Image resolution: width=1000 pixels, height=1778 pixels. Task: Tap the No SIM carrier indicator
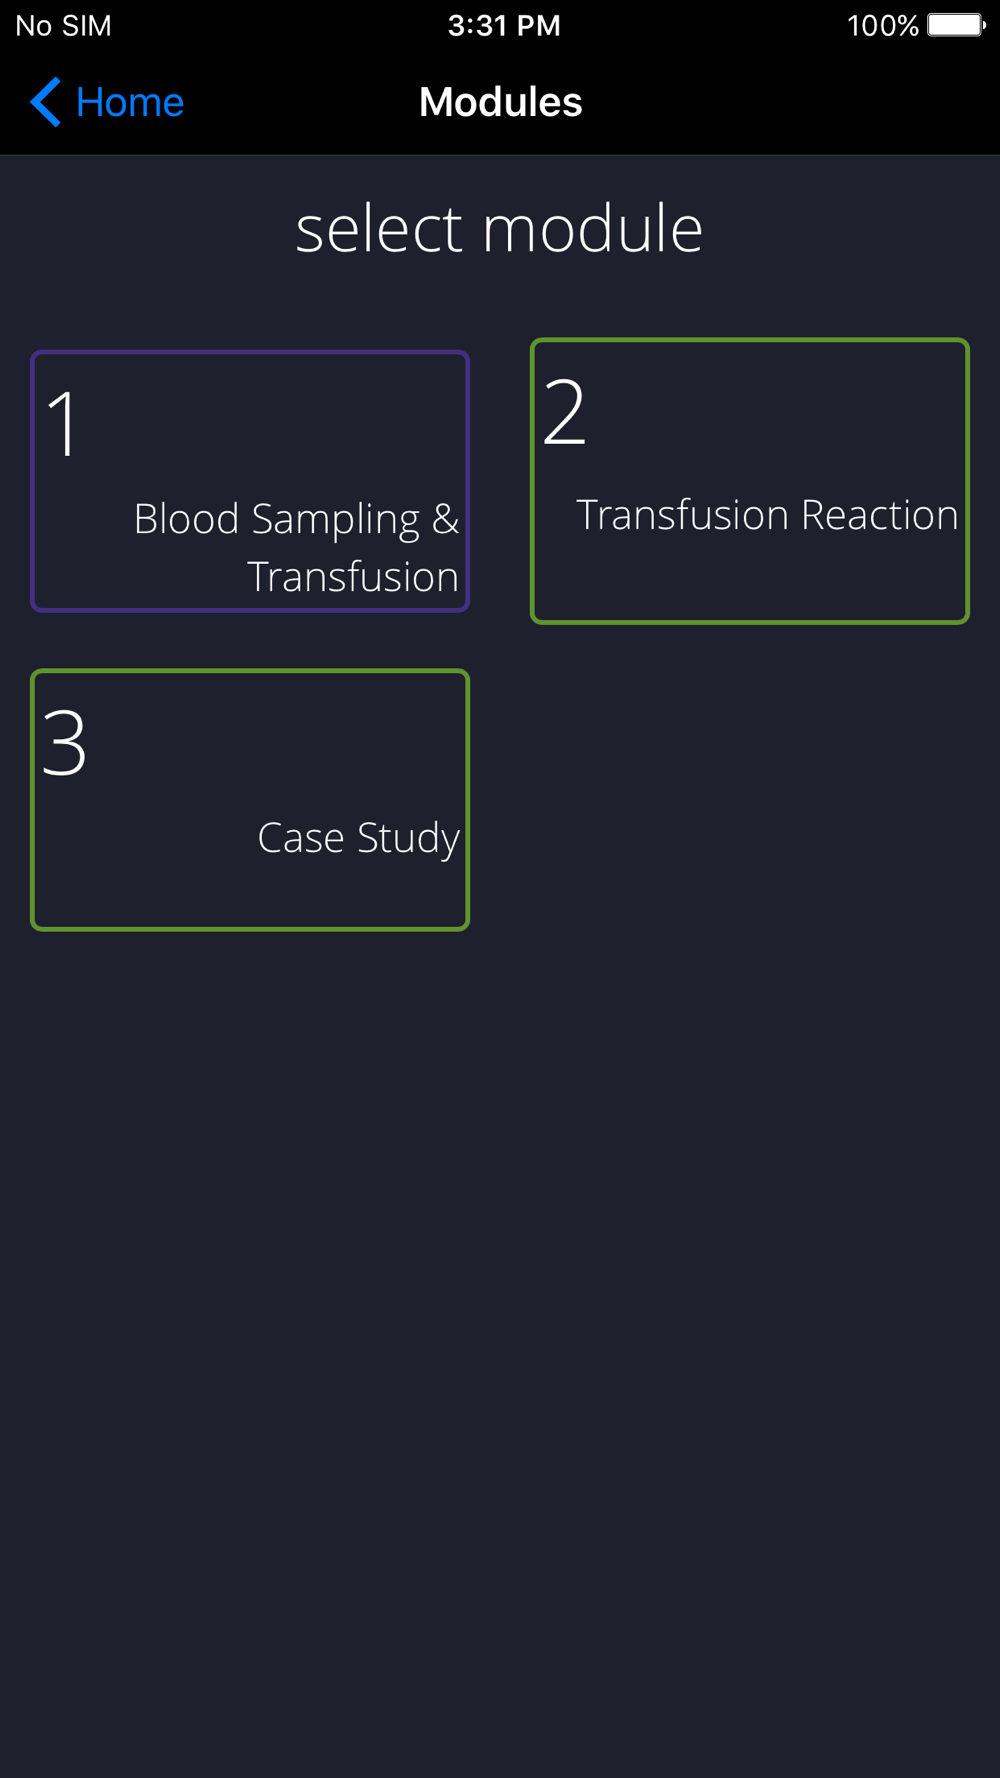coord(64,25)
